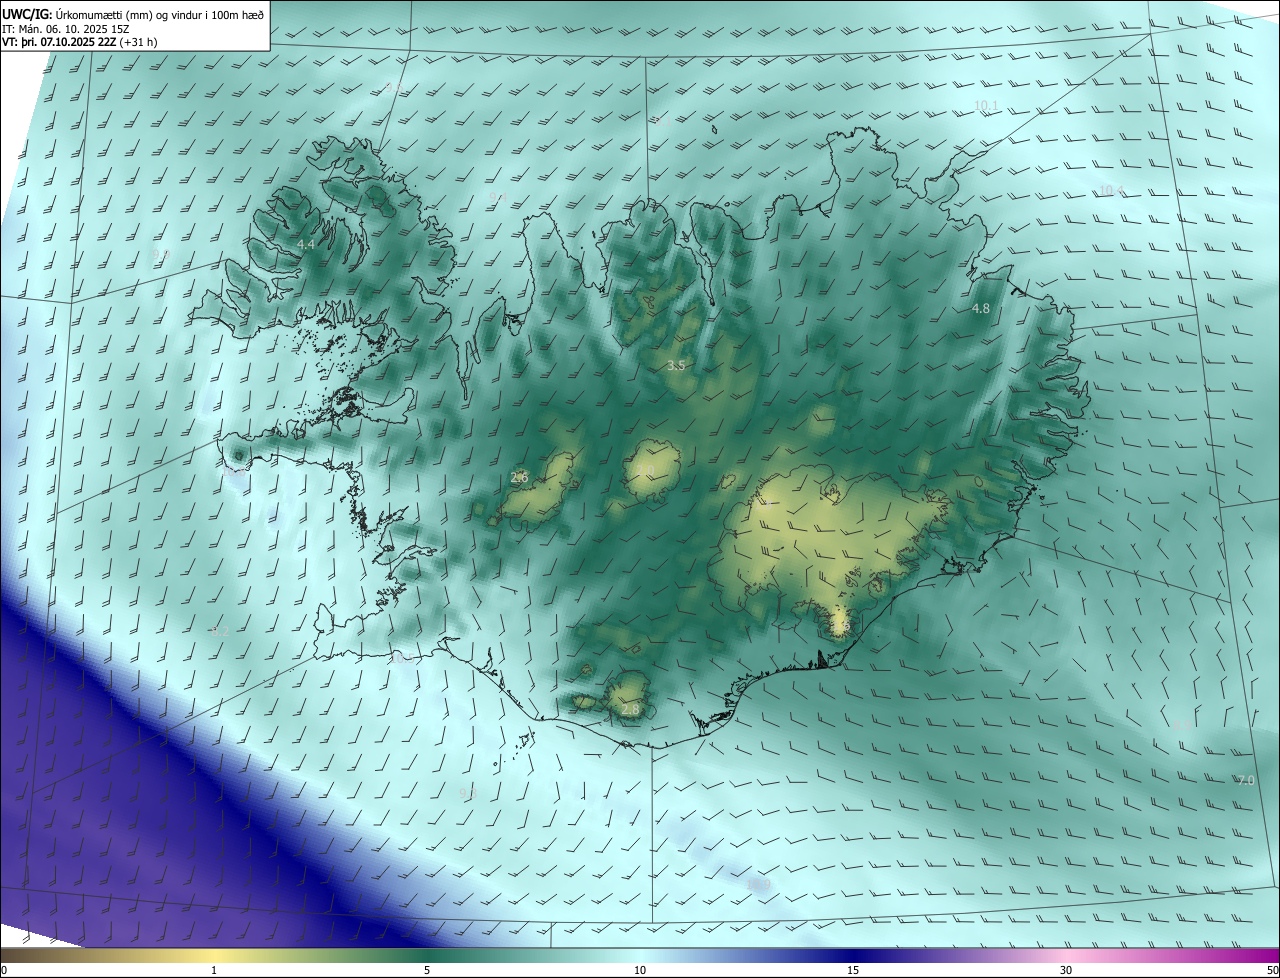This screenshot has height=978, width=1280.
Task: Click the 7.0 value near the southeast edge
Action: click(x=1245, y=780)
